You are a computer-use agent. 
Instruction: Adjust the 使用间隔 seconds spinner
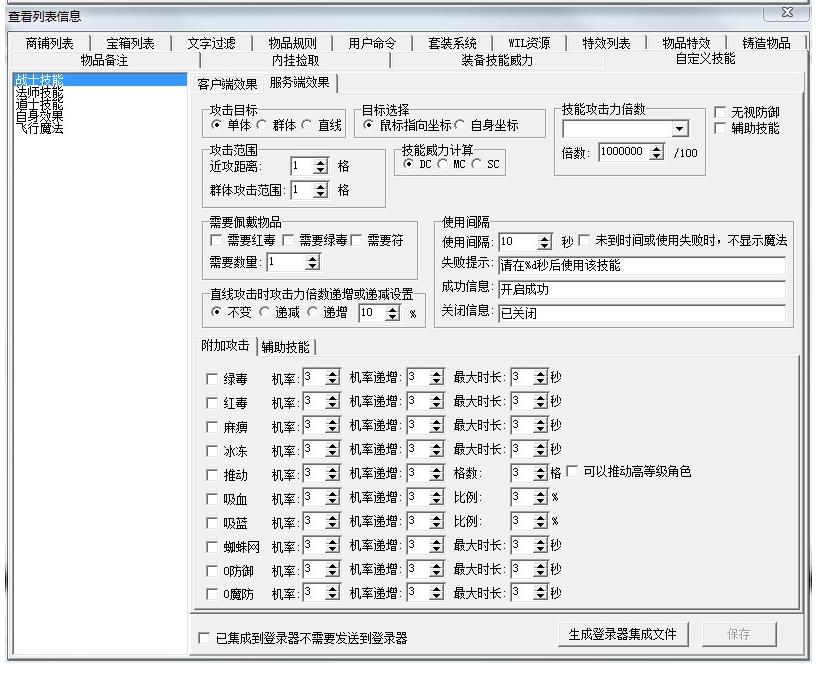(544, 242)
